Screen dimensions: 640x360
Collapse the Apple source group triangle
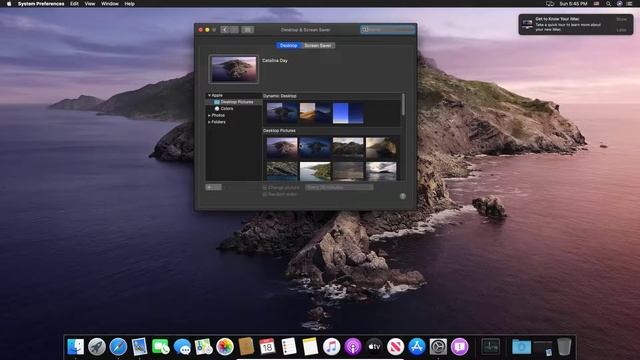(x=209, y=95)
